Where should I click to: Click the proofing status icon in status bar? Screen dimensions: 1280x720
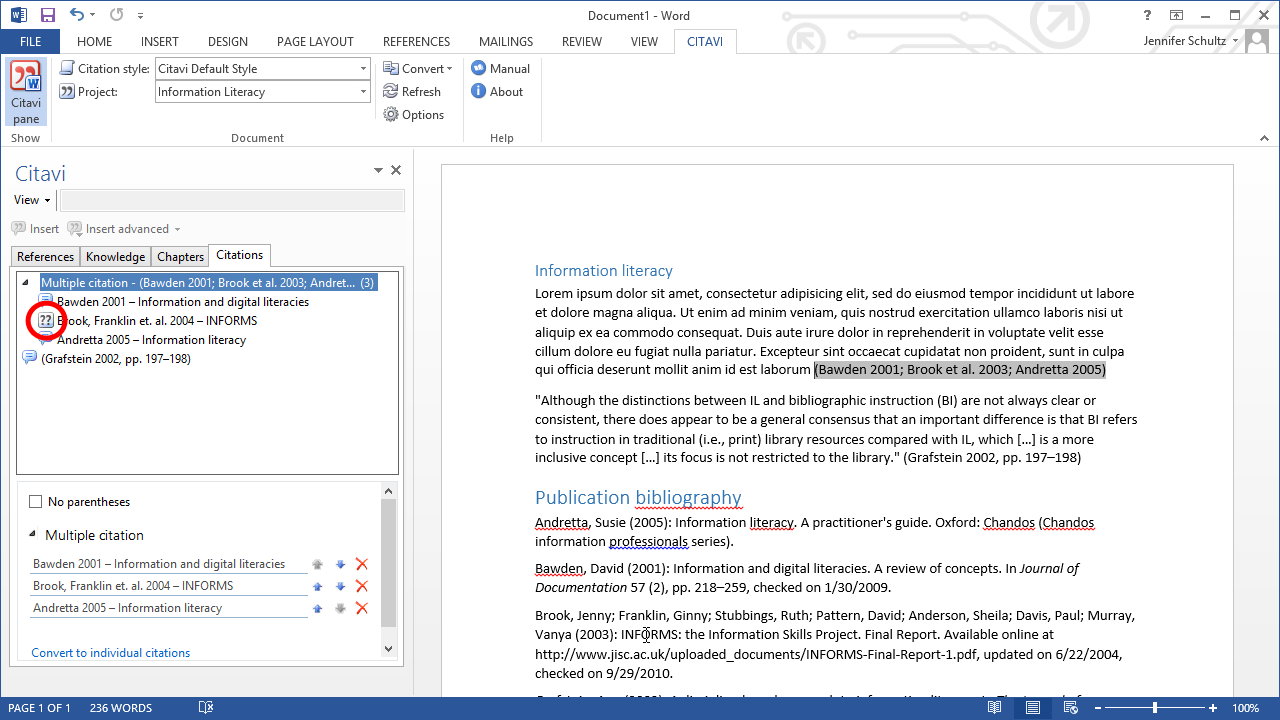tap(205, 707)
